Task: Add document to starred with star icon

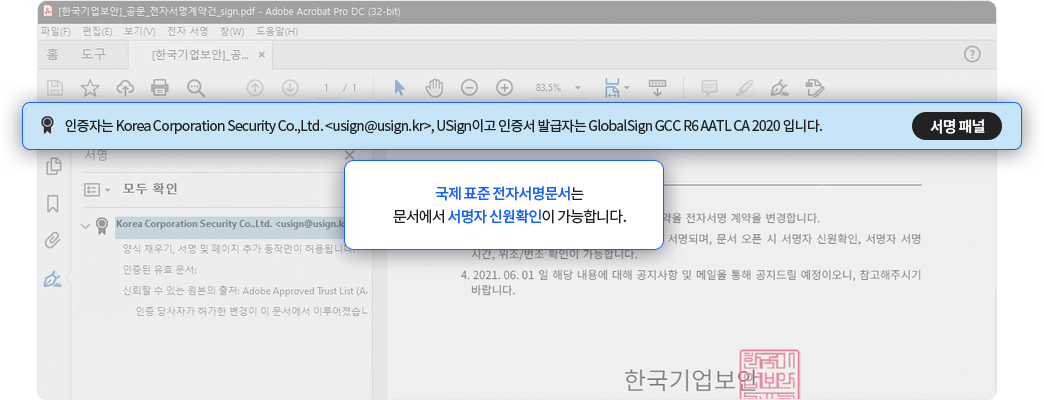Action: coord(90,87)
